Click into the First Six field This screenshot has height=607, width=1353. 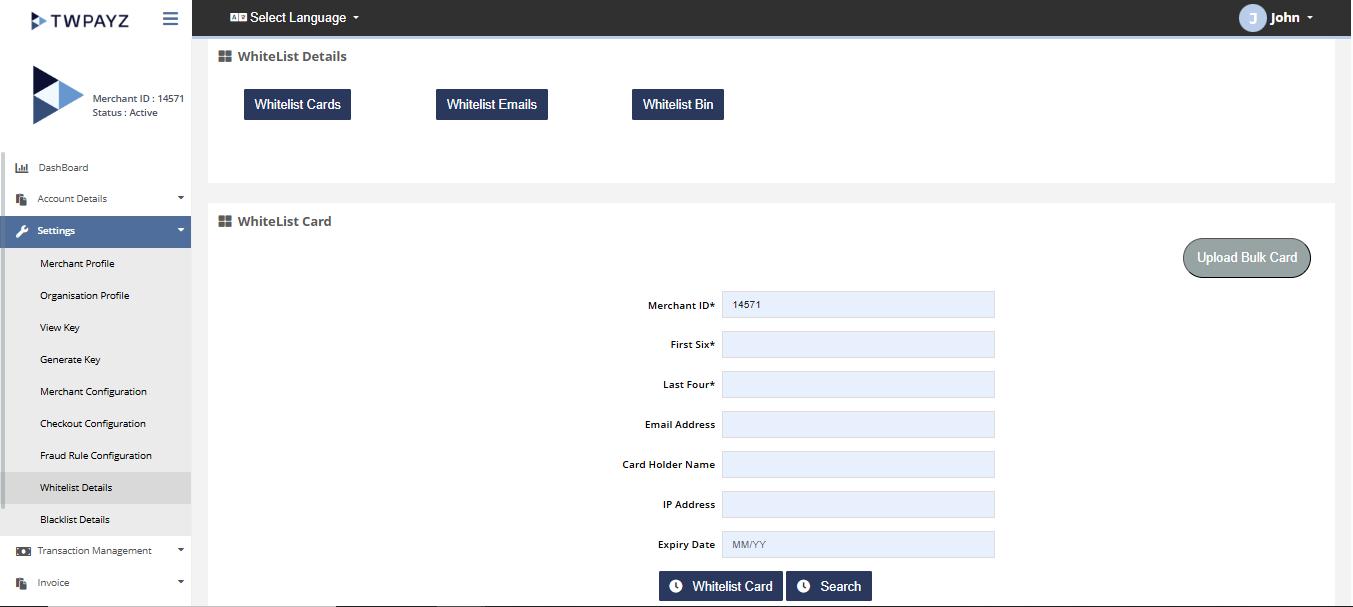(858, 345)
